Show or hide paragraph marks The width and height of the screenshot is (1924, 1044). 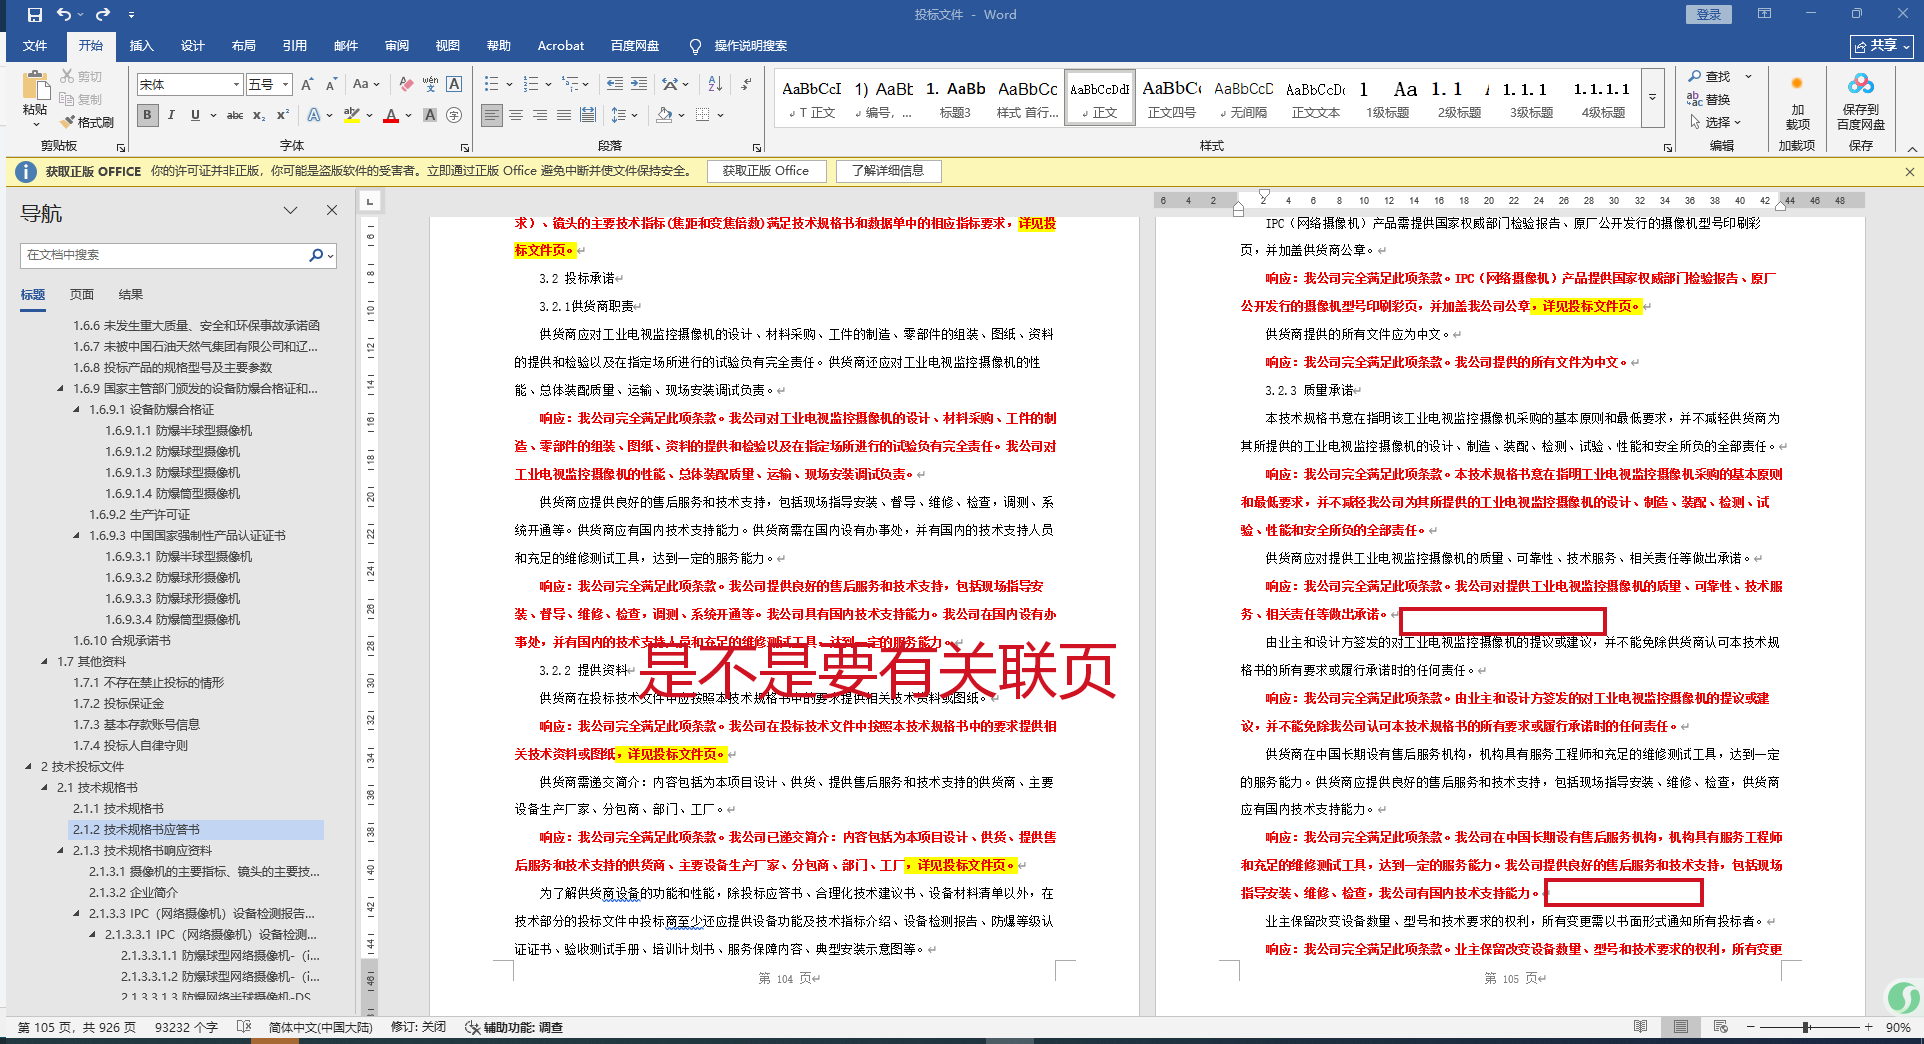point(746,85)
